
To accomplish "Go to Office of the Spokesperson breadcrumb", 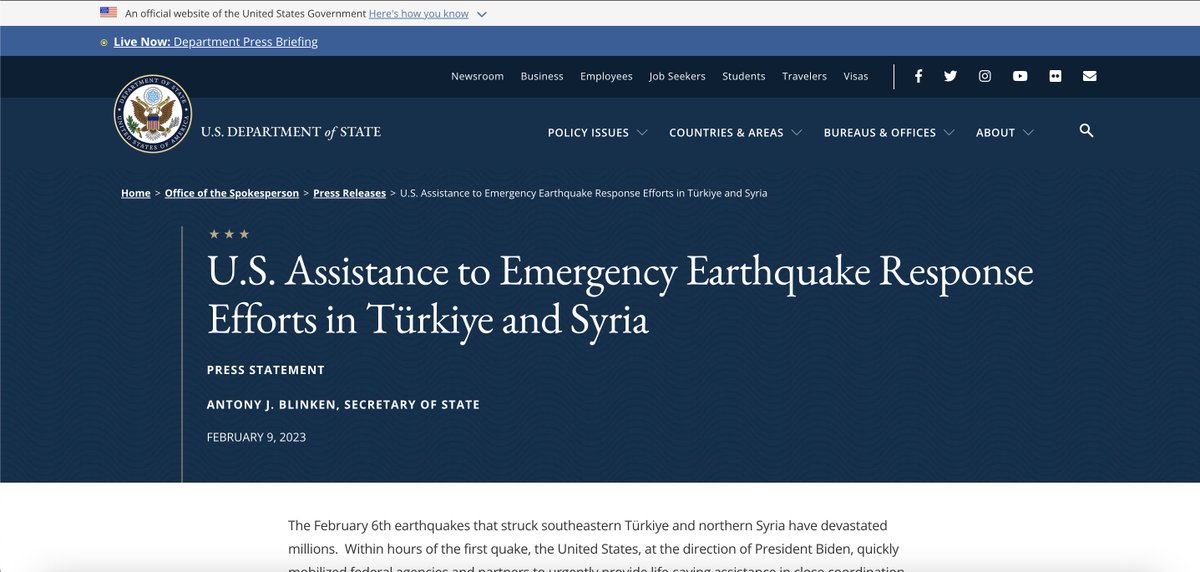I will [x=232, y=193].
